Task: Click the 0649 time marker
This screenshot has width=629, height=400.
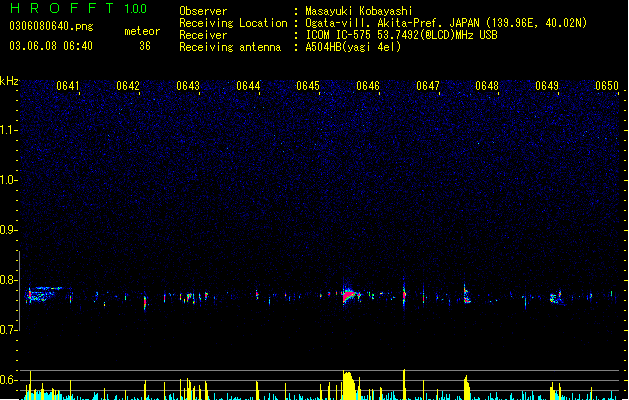Action: pos(547,86)
